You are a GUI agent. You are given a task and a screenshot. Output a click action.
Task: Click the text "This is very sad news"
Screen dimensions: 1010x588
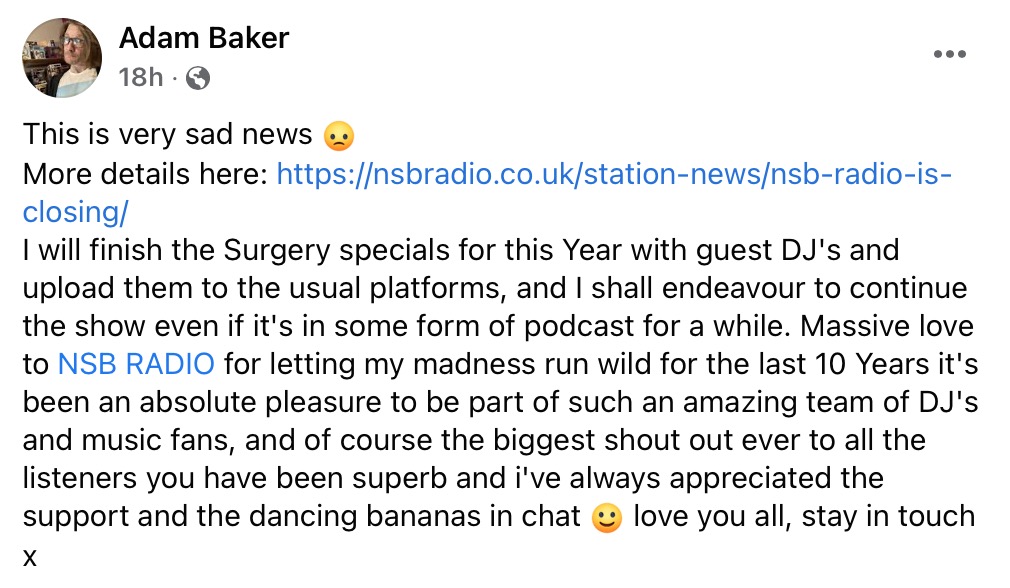[168, 135]
